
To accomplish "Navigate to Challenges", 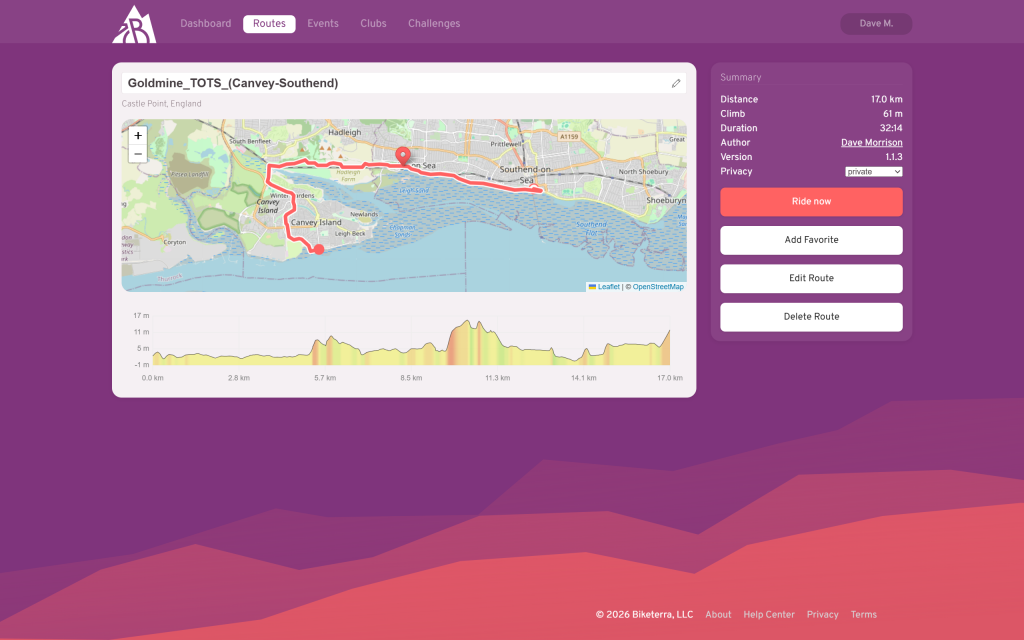I will click(x=434, y=24).
